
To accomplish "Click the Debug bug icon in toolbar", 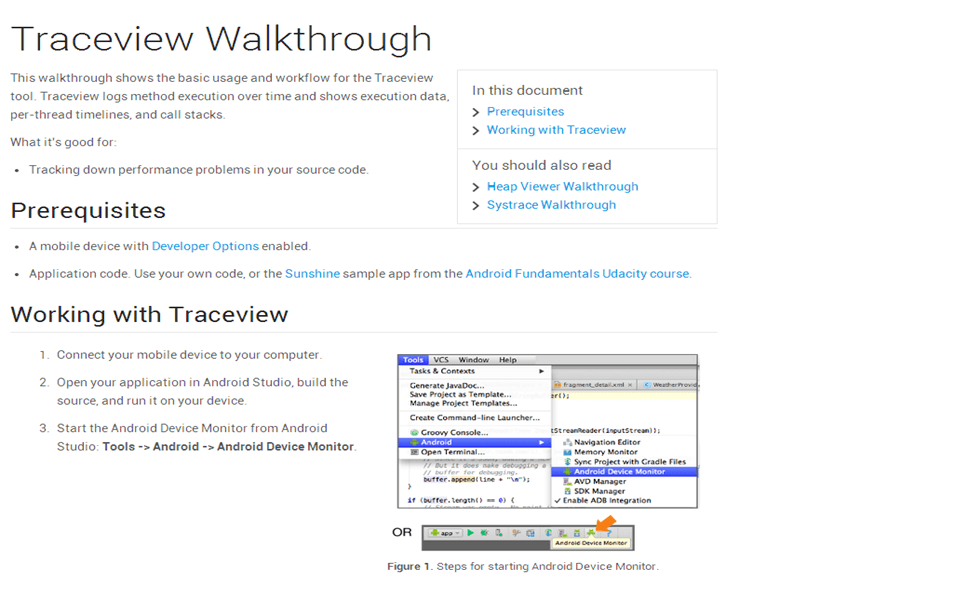I will coord(484,533).
